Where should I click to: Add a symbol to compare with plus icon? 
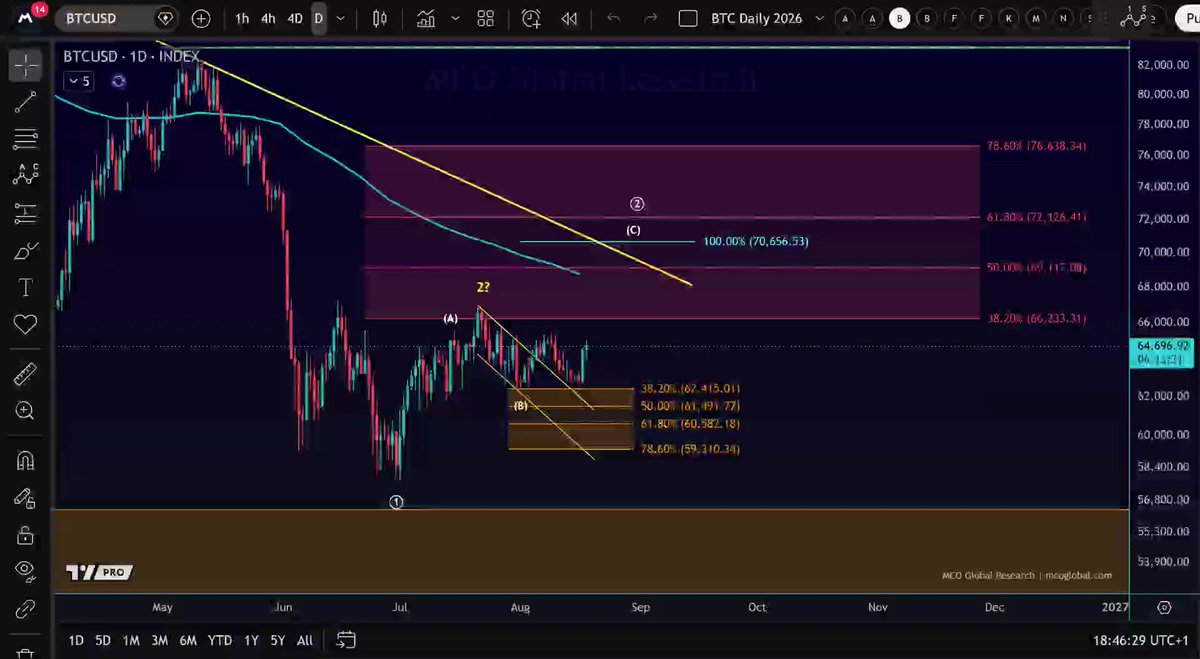point(201,18)
